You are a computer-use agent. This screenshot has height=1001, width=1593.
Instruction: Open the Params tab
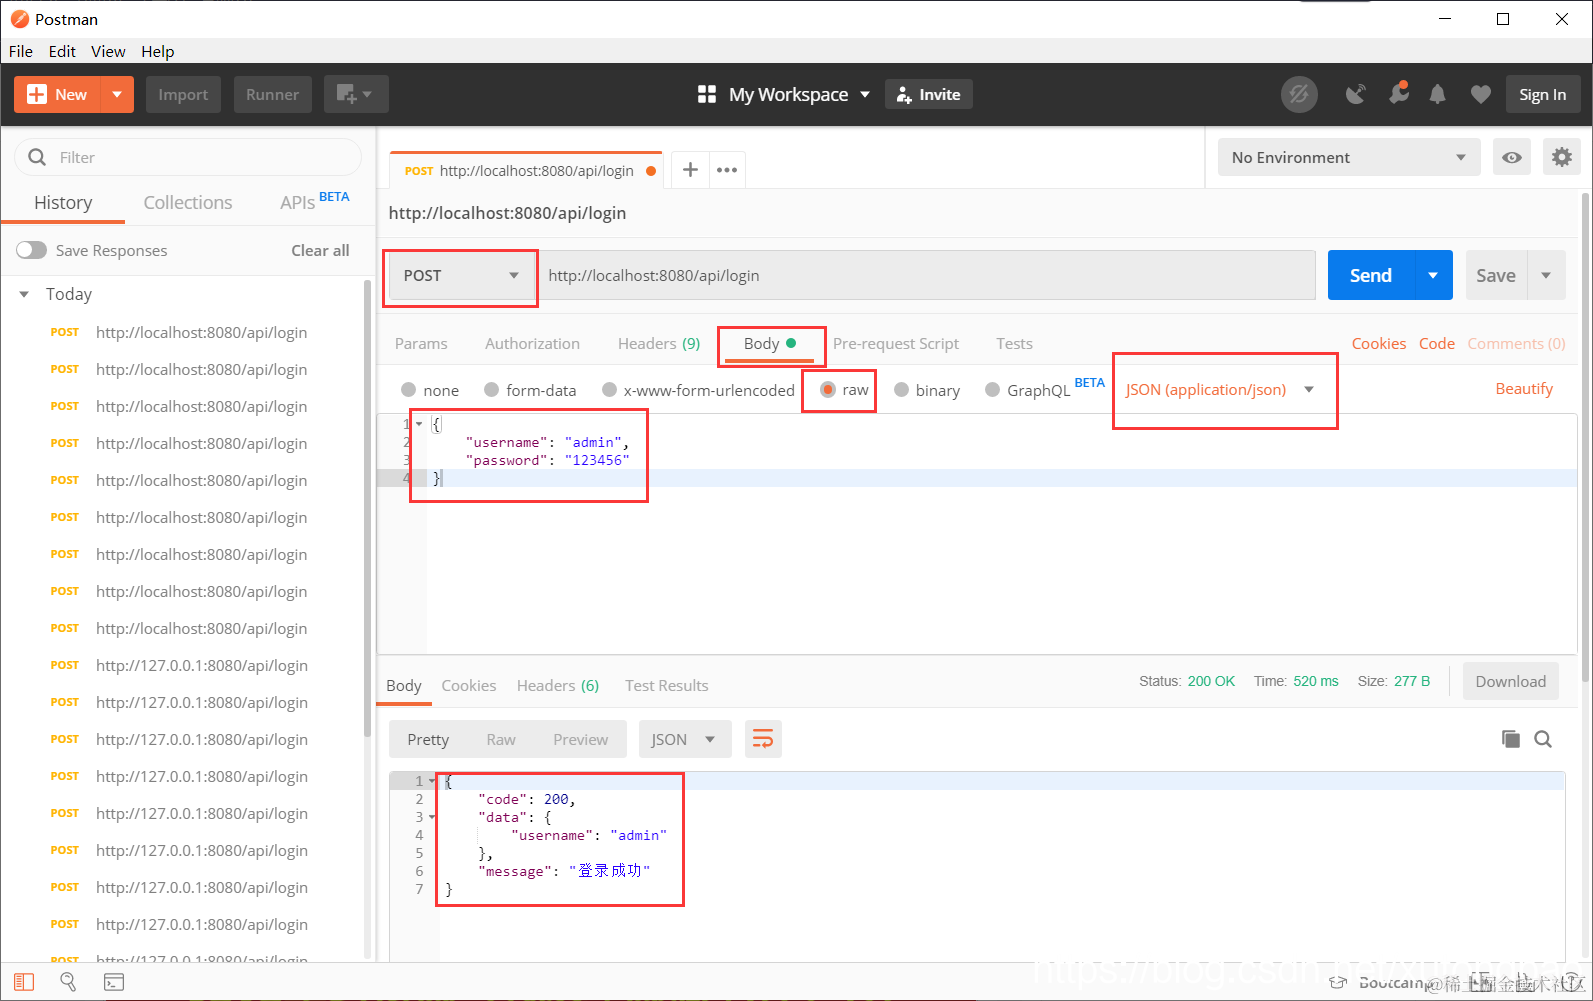click(x=421, y=343)
